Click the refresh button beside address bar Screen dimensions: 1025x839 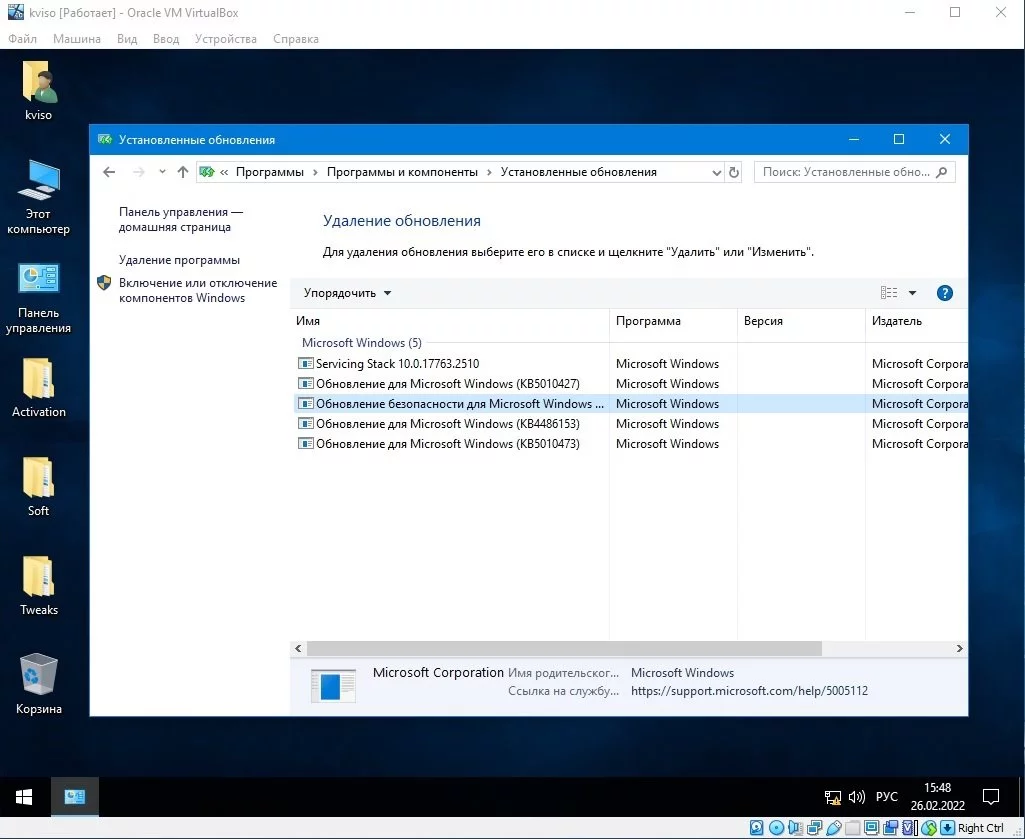click(734, 172)
